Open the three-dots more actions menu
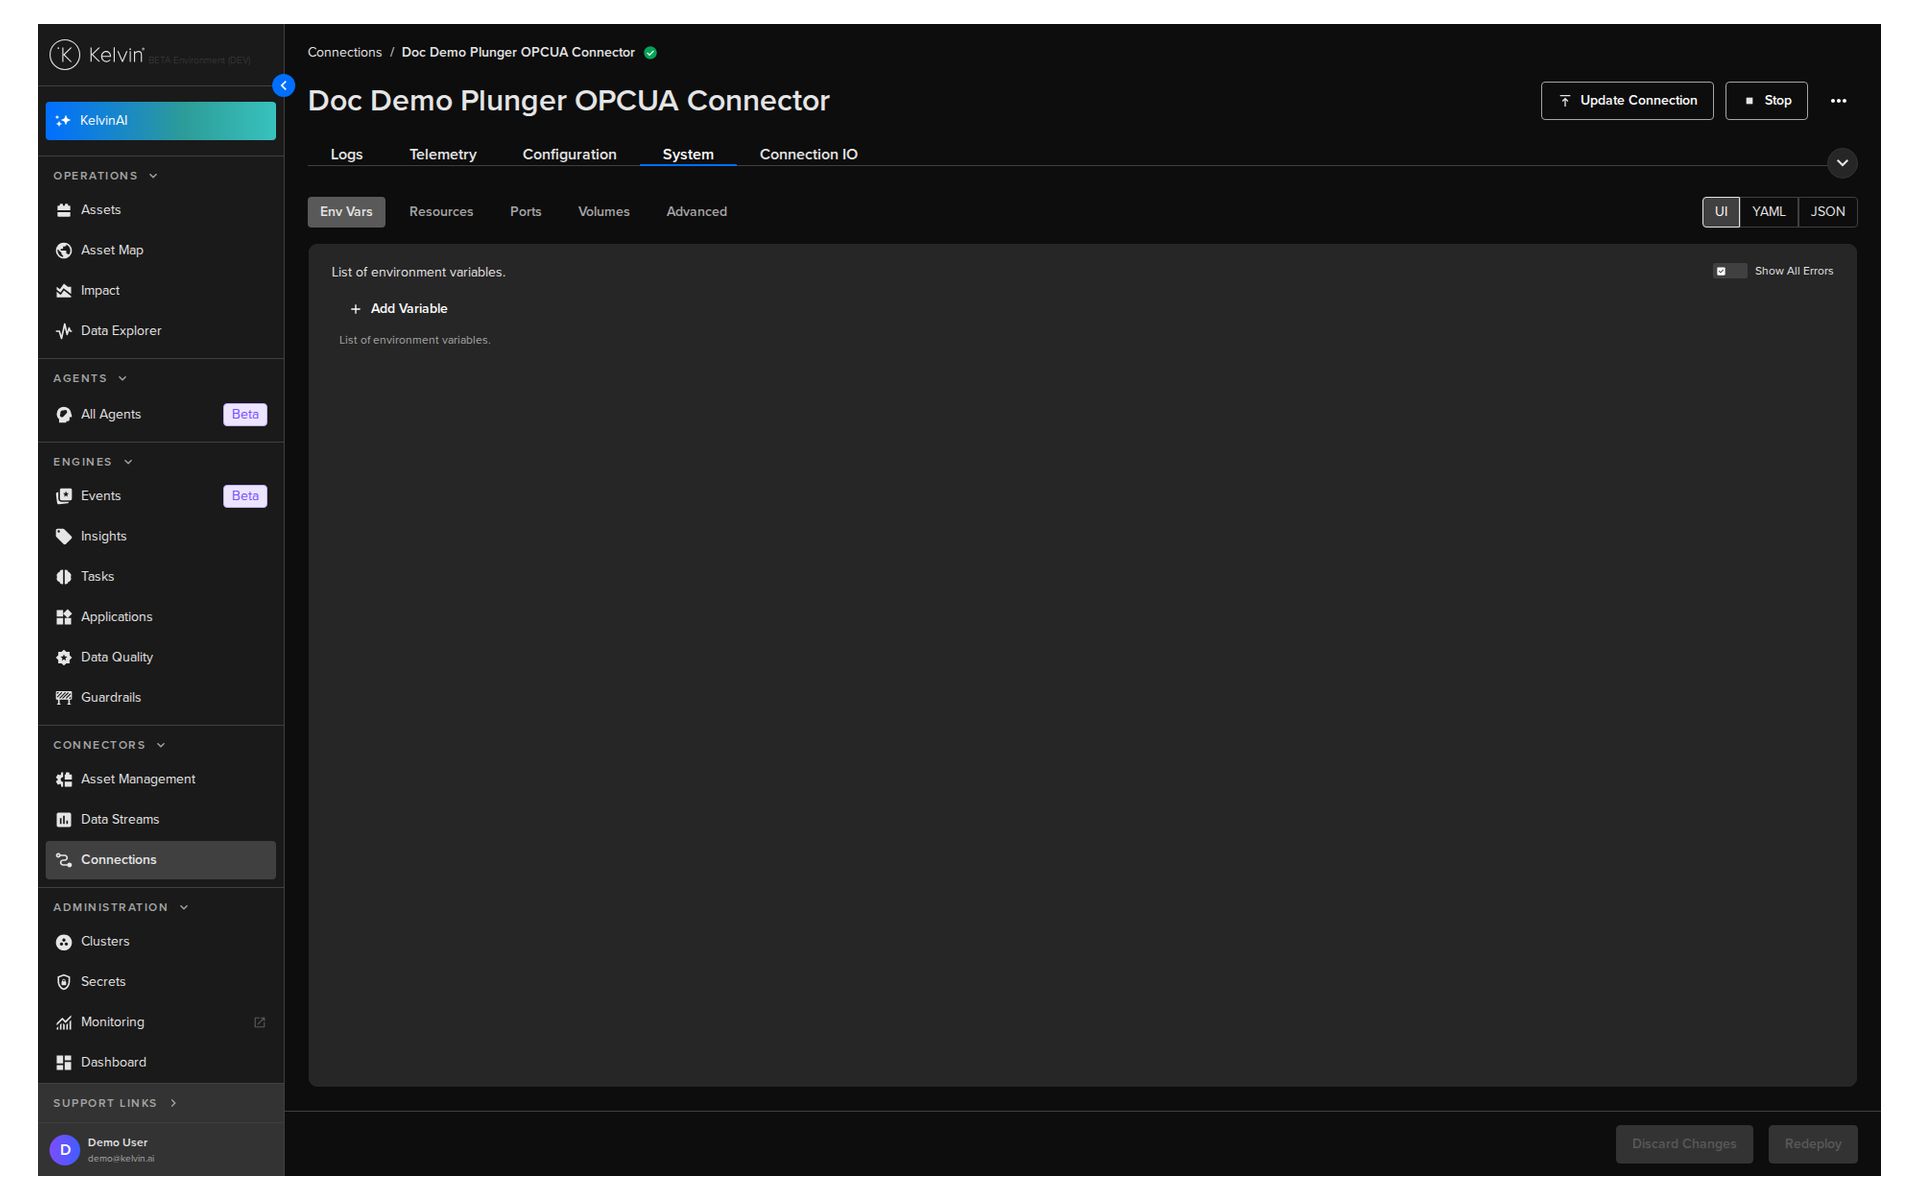 [x=1838, y=101]
